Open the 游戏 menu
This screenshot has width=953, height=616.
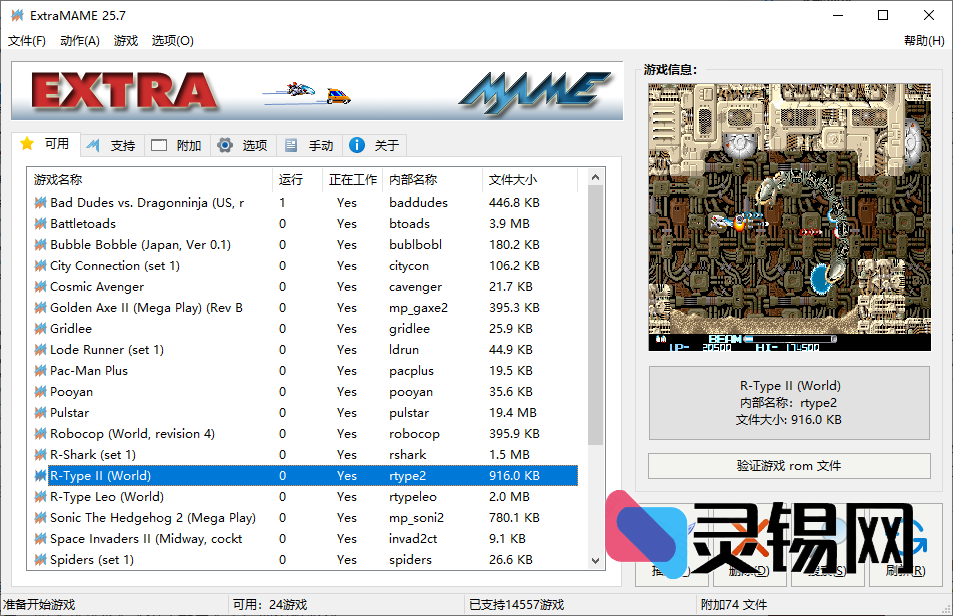coord(125,41)
